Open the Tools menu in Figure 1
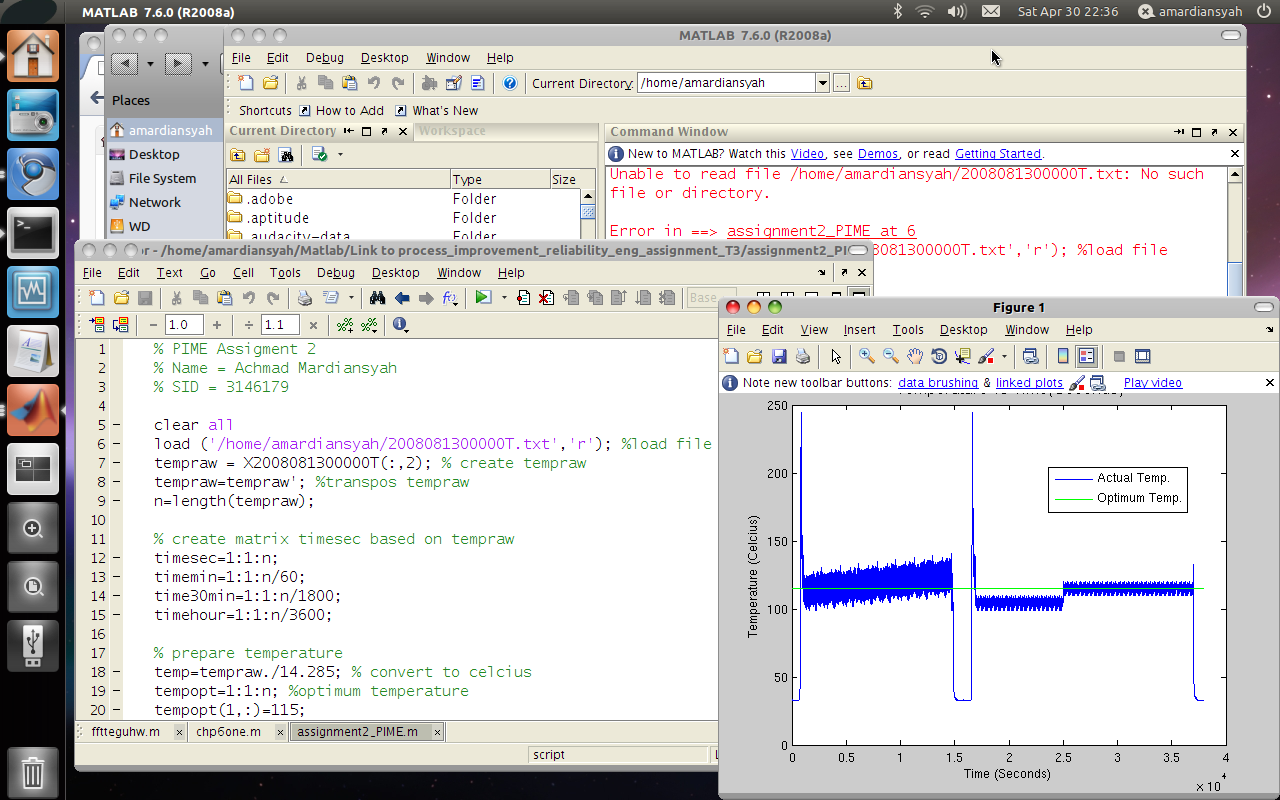Viewport: 1280px width, 800px height. (x=908, y=329)
